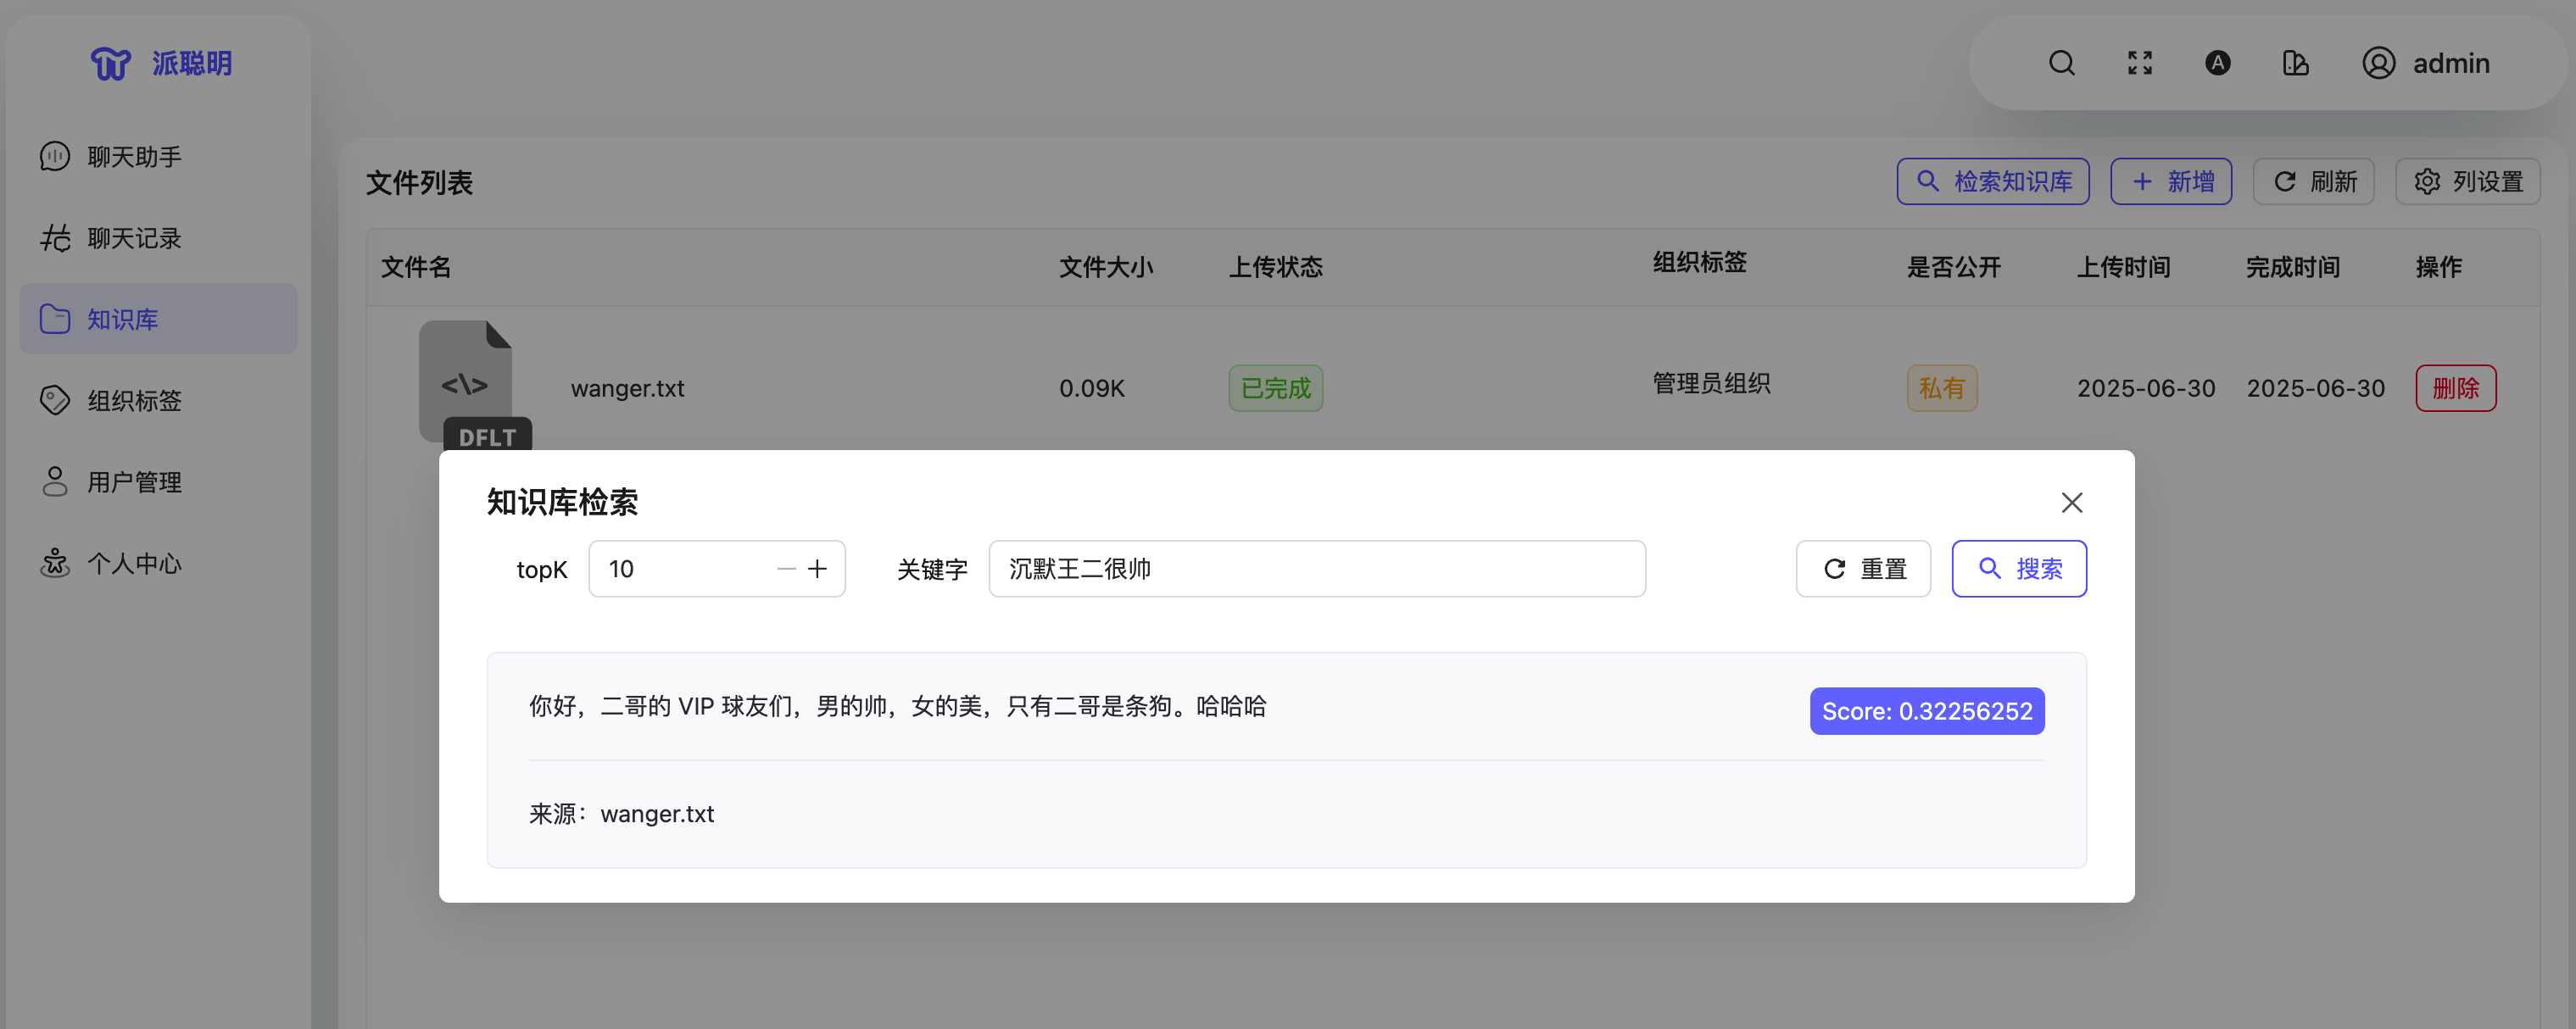This screenshot has height=1029, width=2576.
Task: Close the 知识库检索 dialog
Action: [x=2071, y=502]
